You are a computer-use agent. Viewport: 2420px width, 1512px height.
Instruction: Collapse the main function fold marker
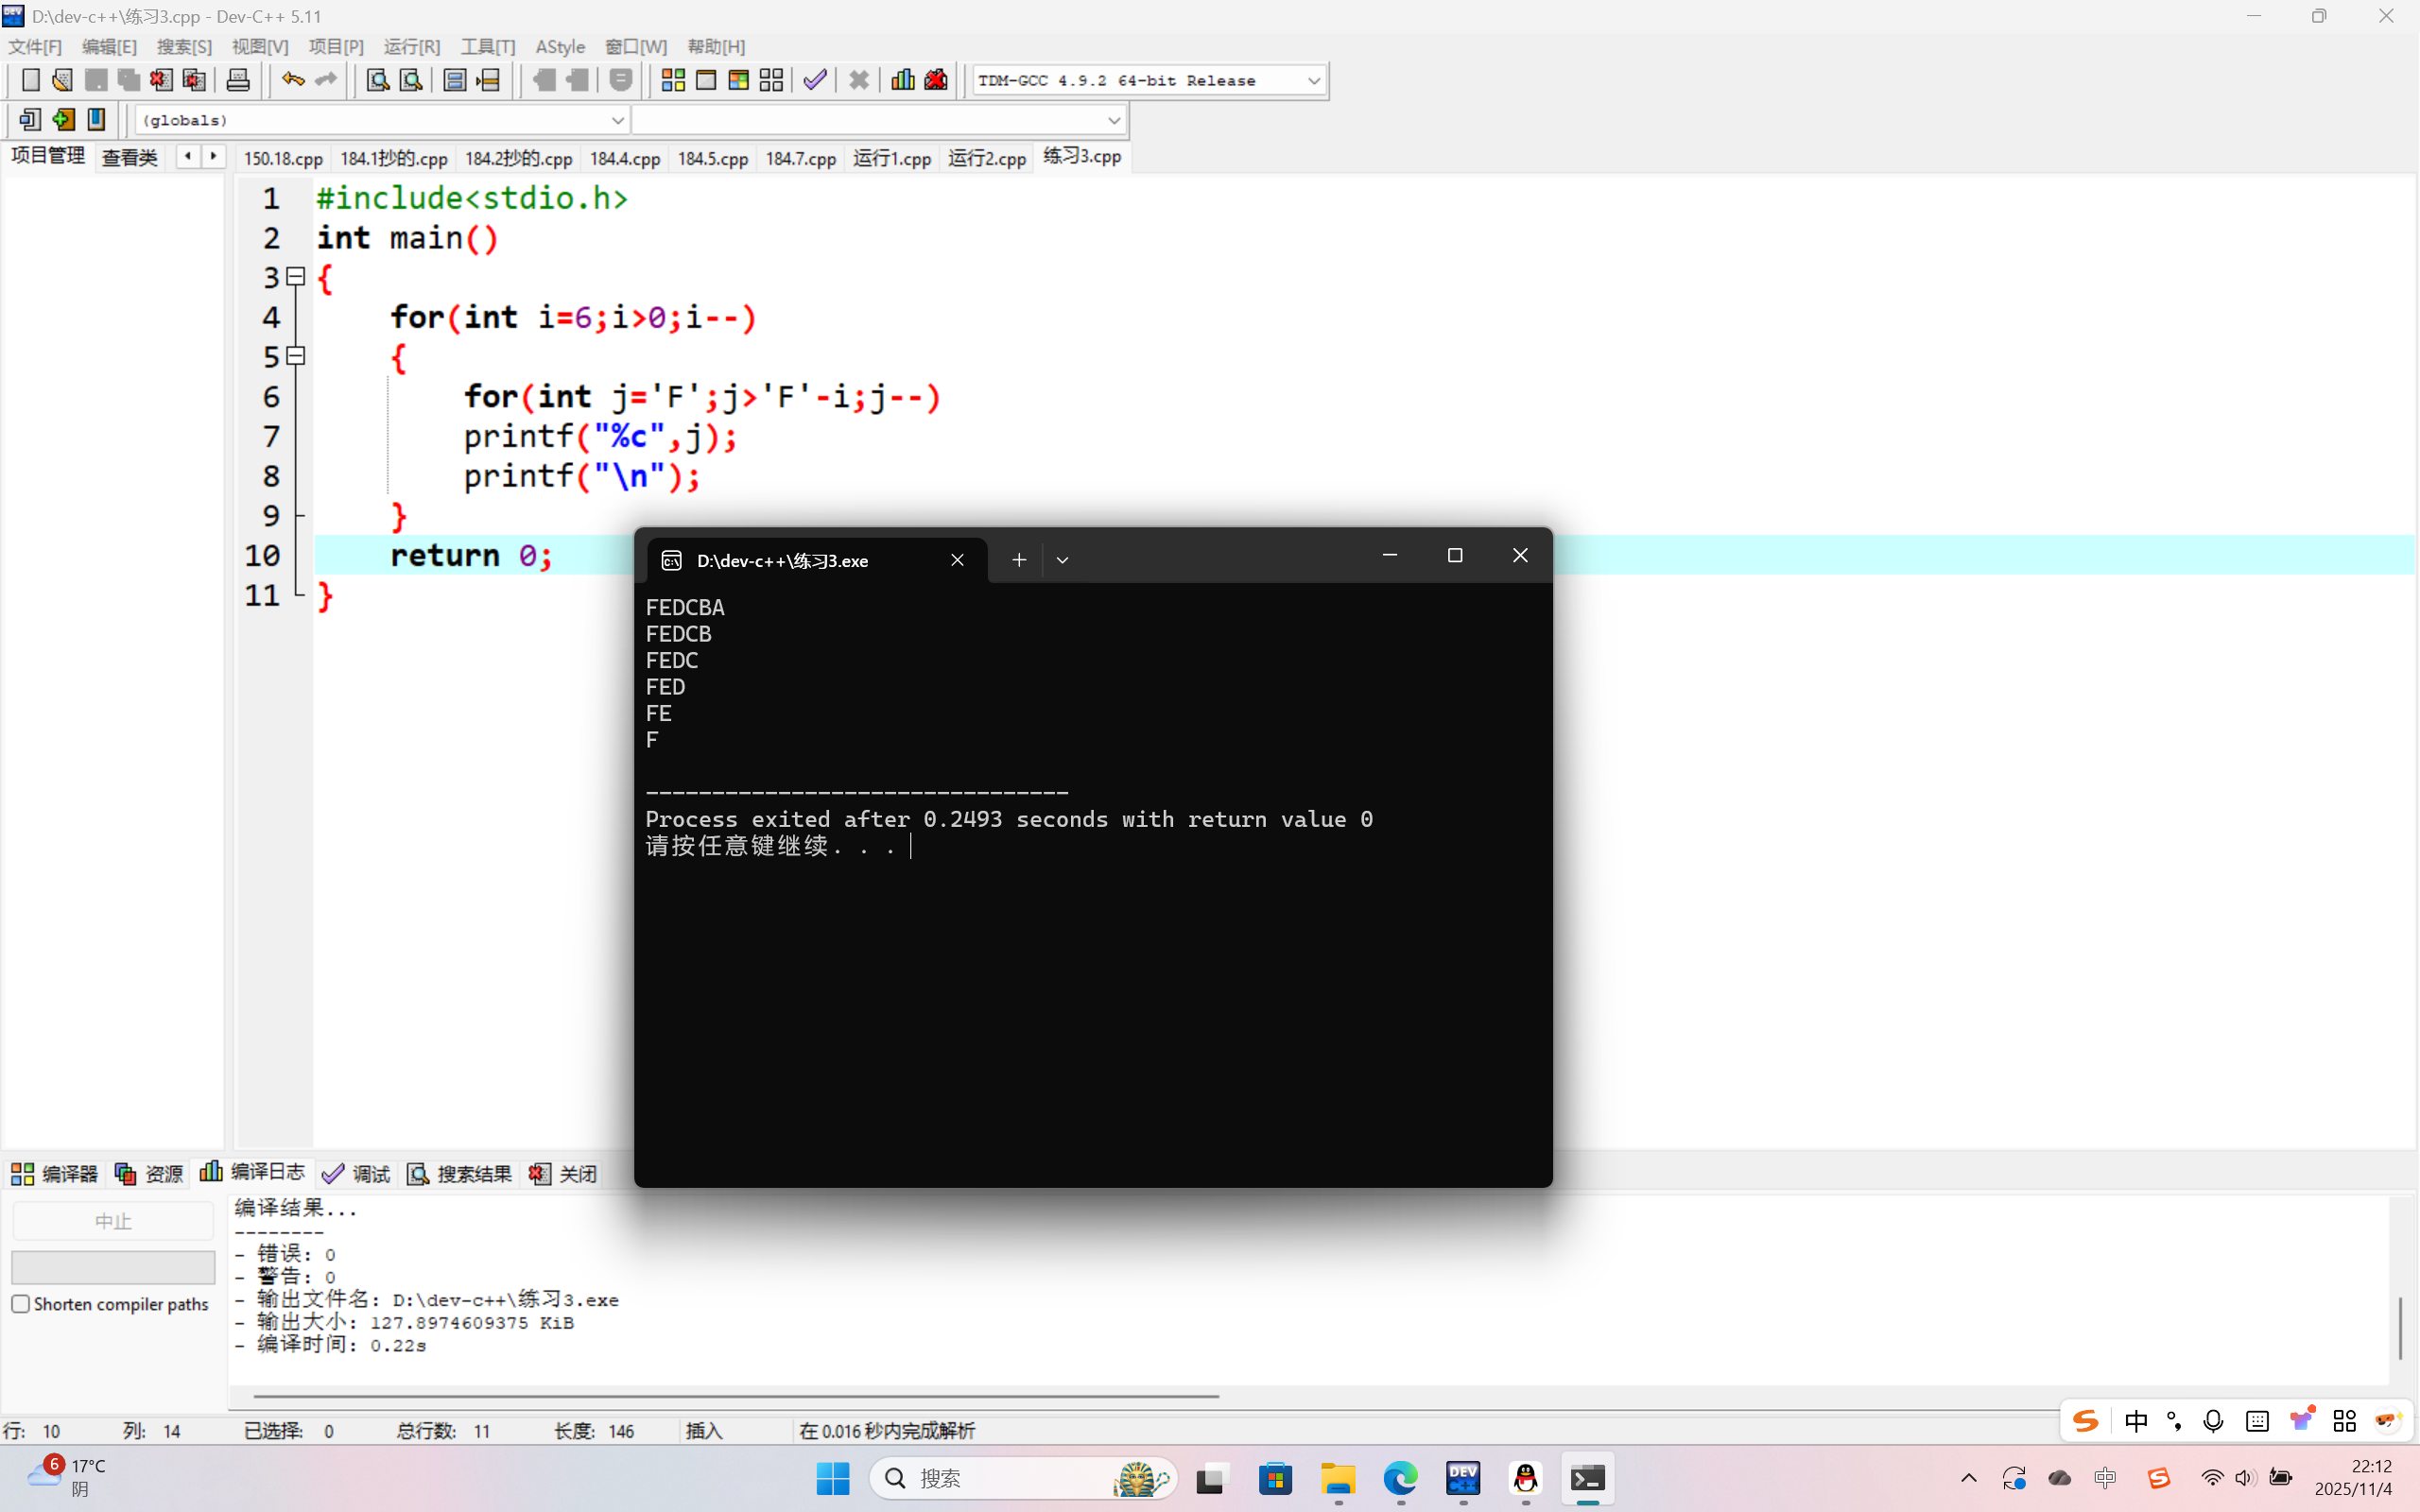(296, 277)
